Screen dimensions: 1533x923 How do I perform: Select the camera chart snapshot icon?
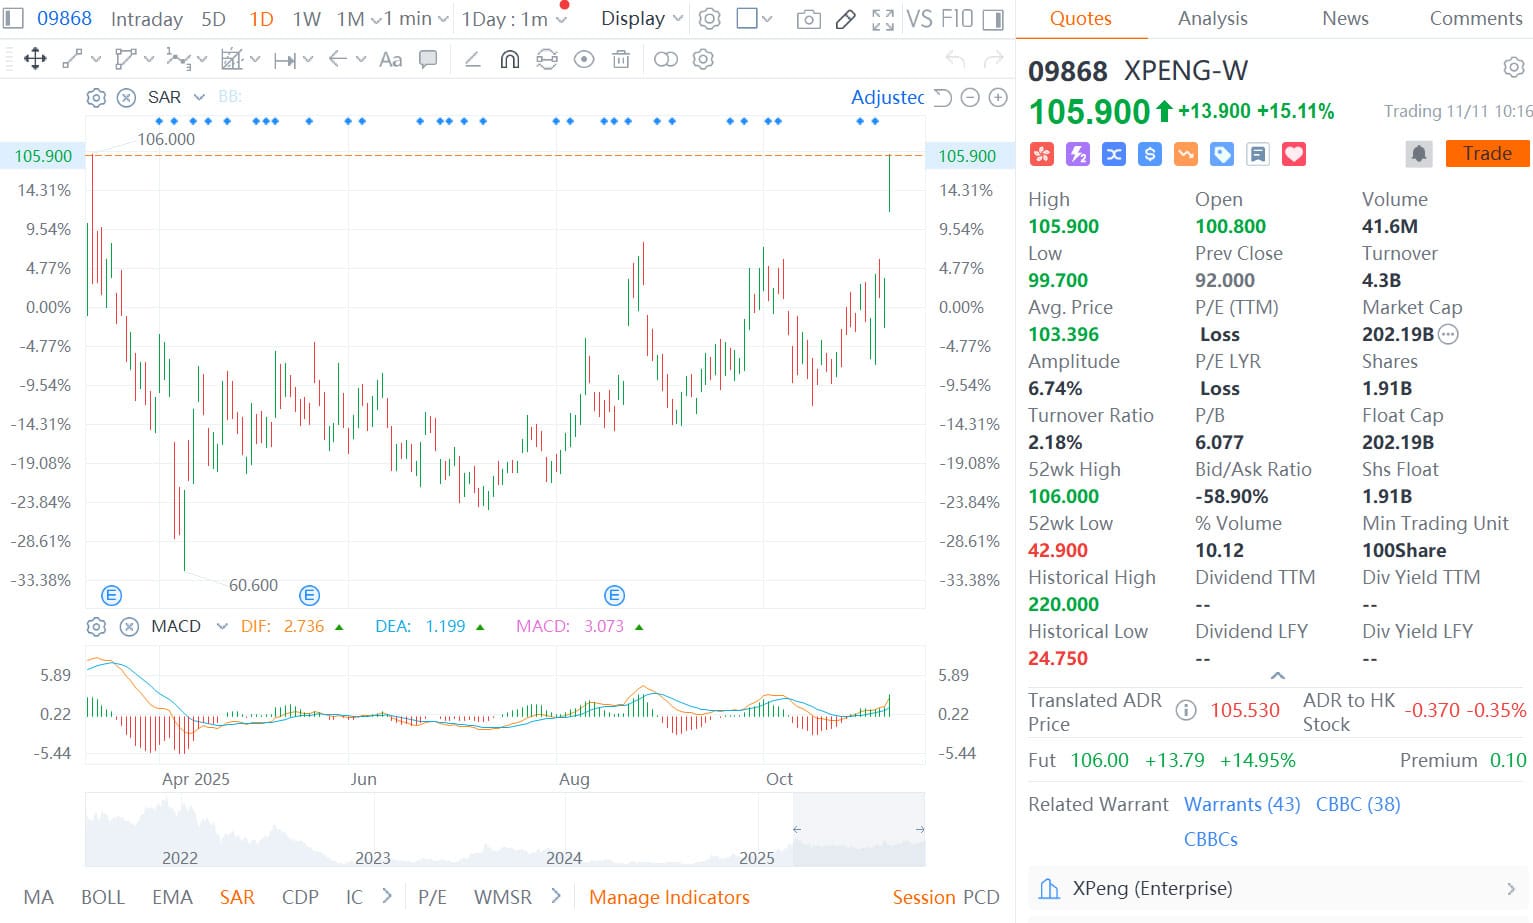[x=808, y=18]
